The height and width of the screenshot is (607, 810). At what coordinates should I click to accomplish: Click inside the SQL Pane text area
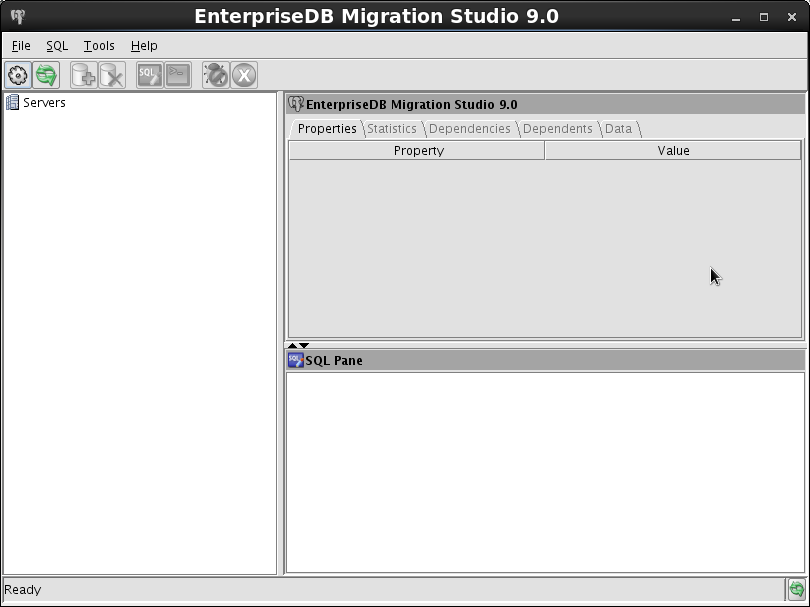point(545,472)
